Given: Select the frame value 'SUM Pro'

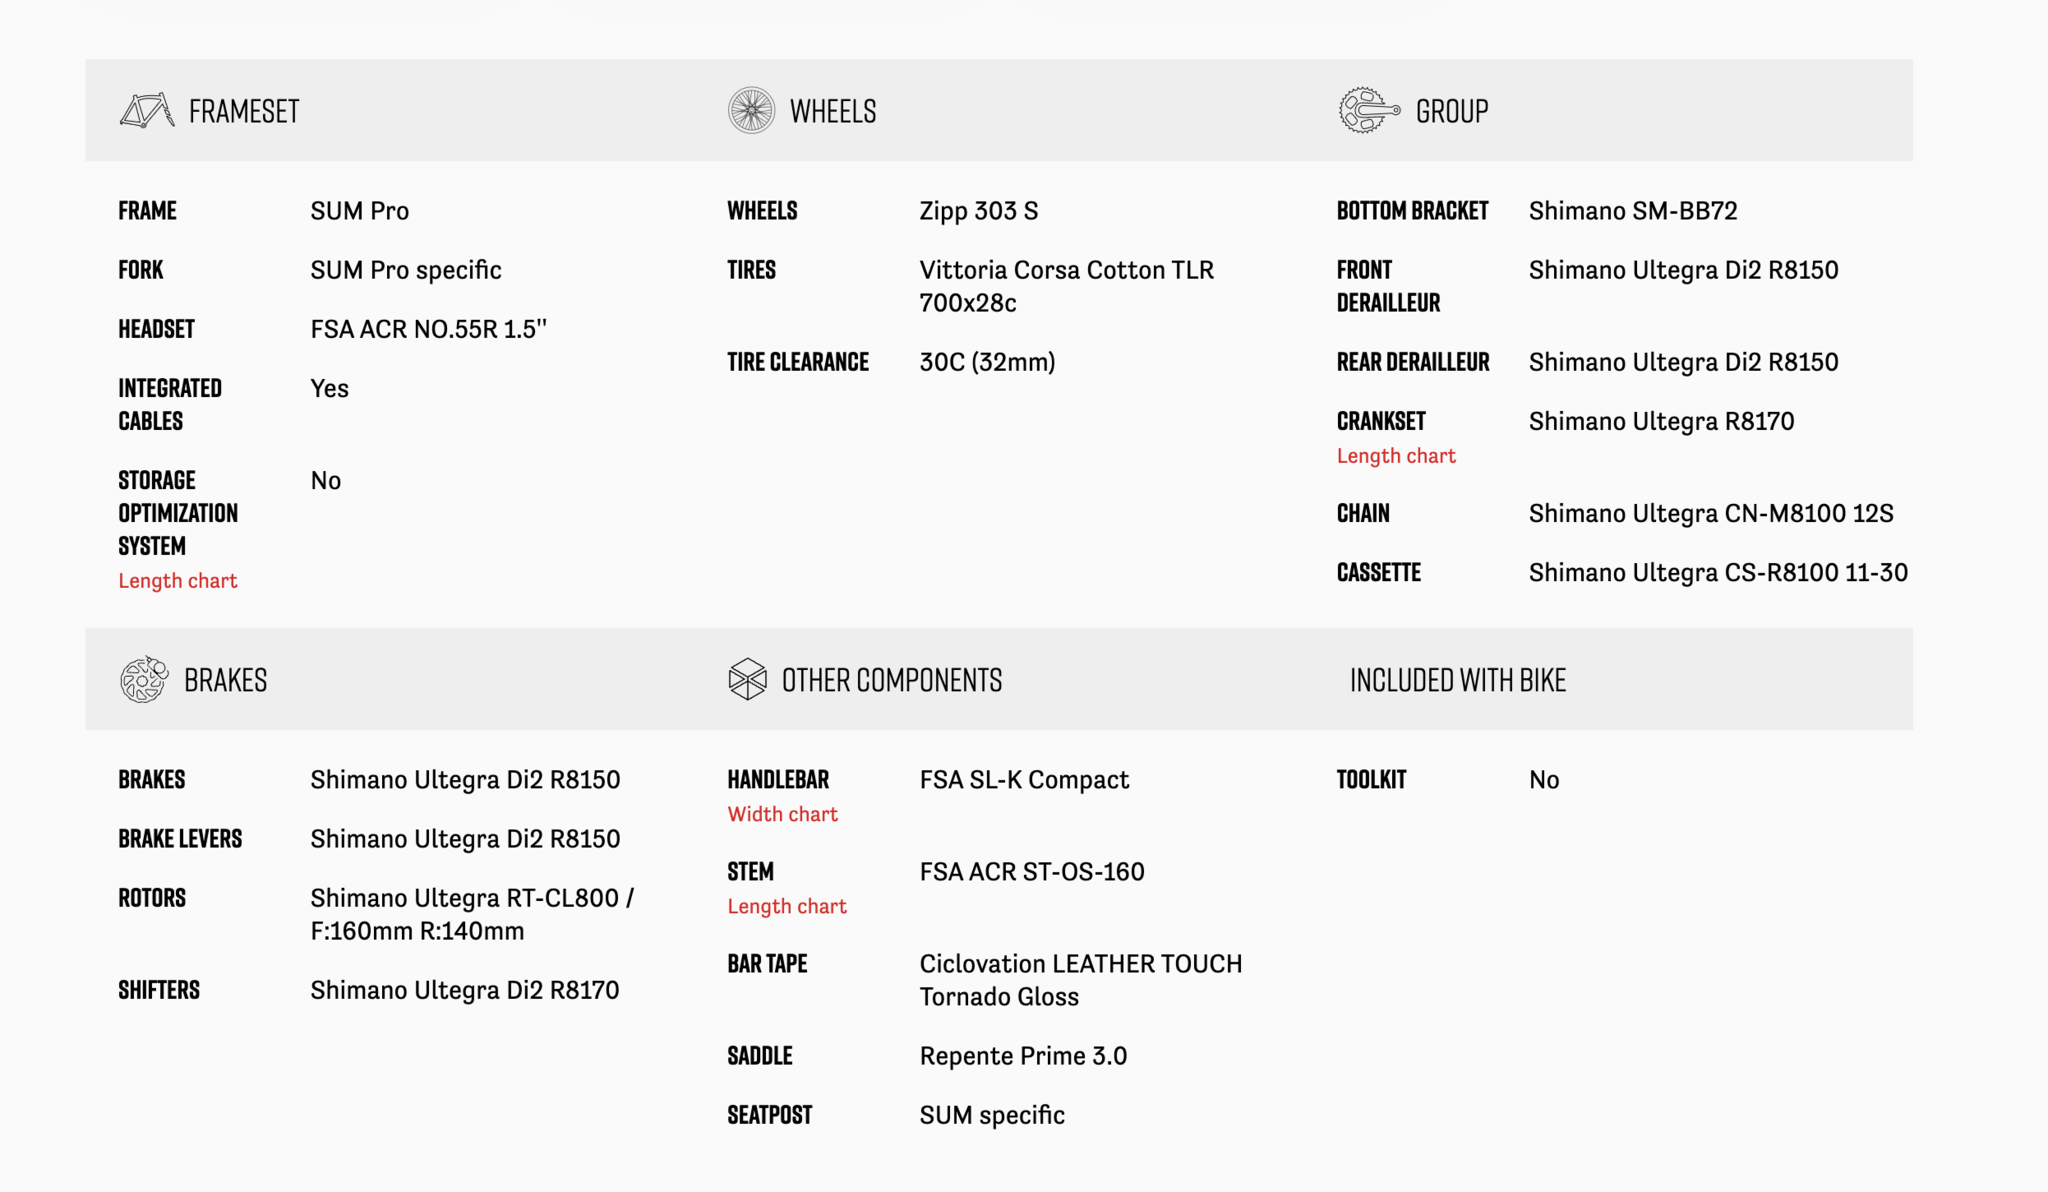Looking at the screenshot, I should pos(360,211).
